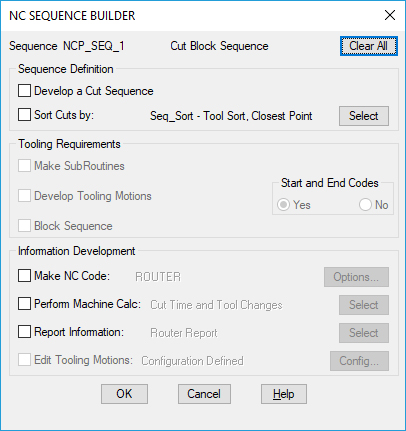Viewport: 406px width, 431px height.
Task: Click the Clear All button
Action: [369, 46]
